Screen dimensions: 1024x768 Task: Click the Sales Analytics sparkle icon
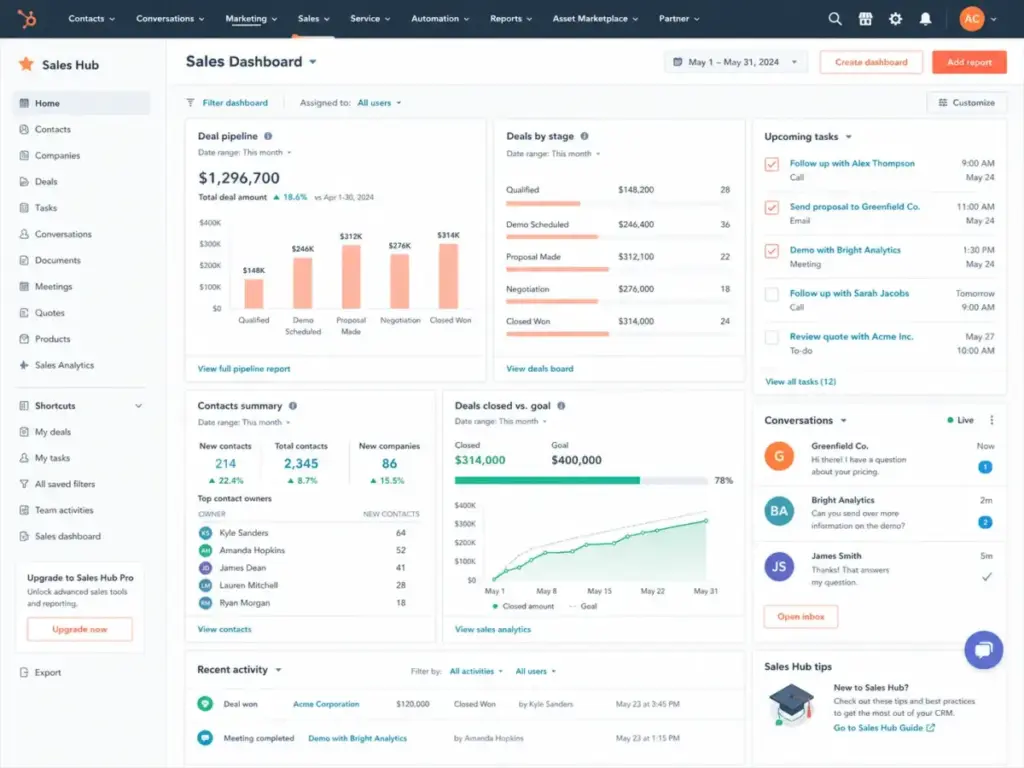tap(24, 365)
